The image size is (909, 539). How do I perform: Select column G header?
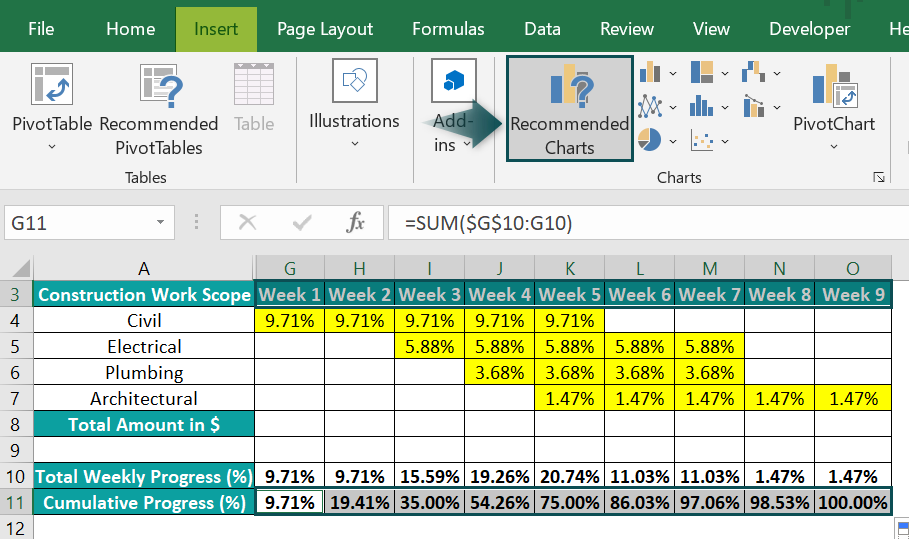click(x=289, y=268)
